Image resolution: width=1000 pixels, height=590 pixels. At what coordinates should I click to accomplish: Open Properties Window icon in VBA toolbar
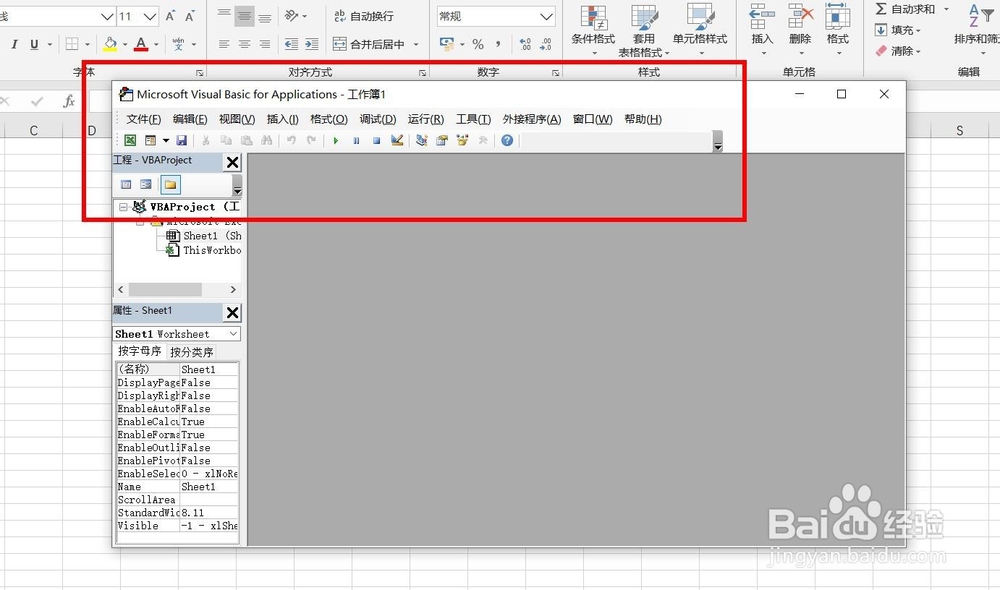(441, 140)
